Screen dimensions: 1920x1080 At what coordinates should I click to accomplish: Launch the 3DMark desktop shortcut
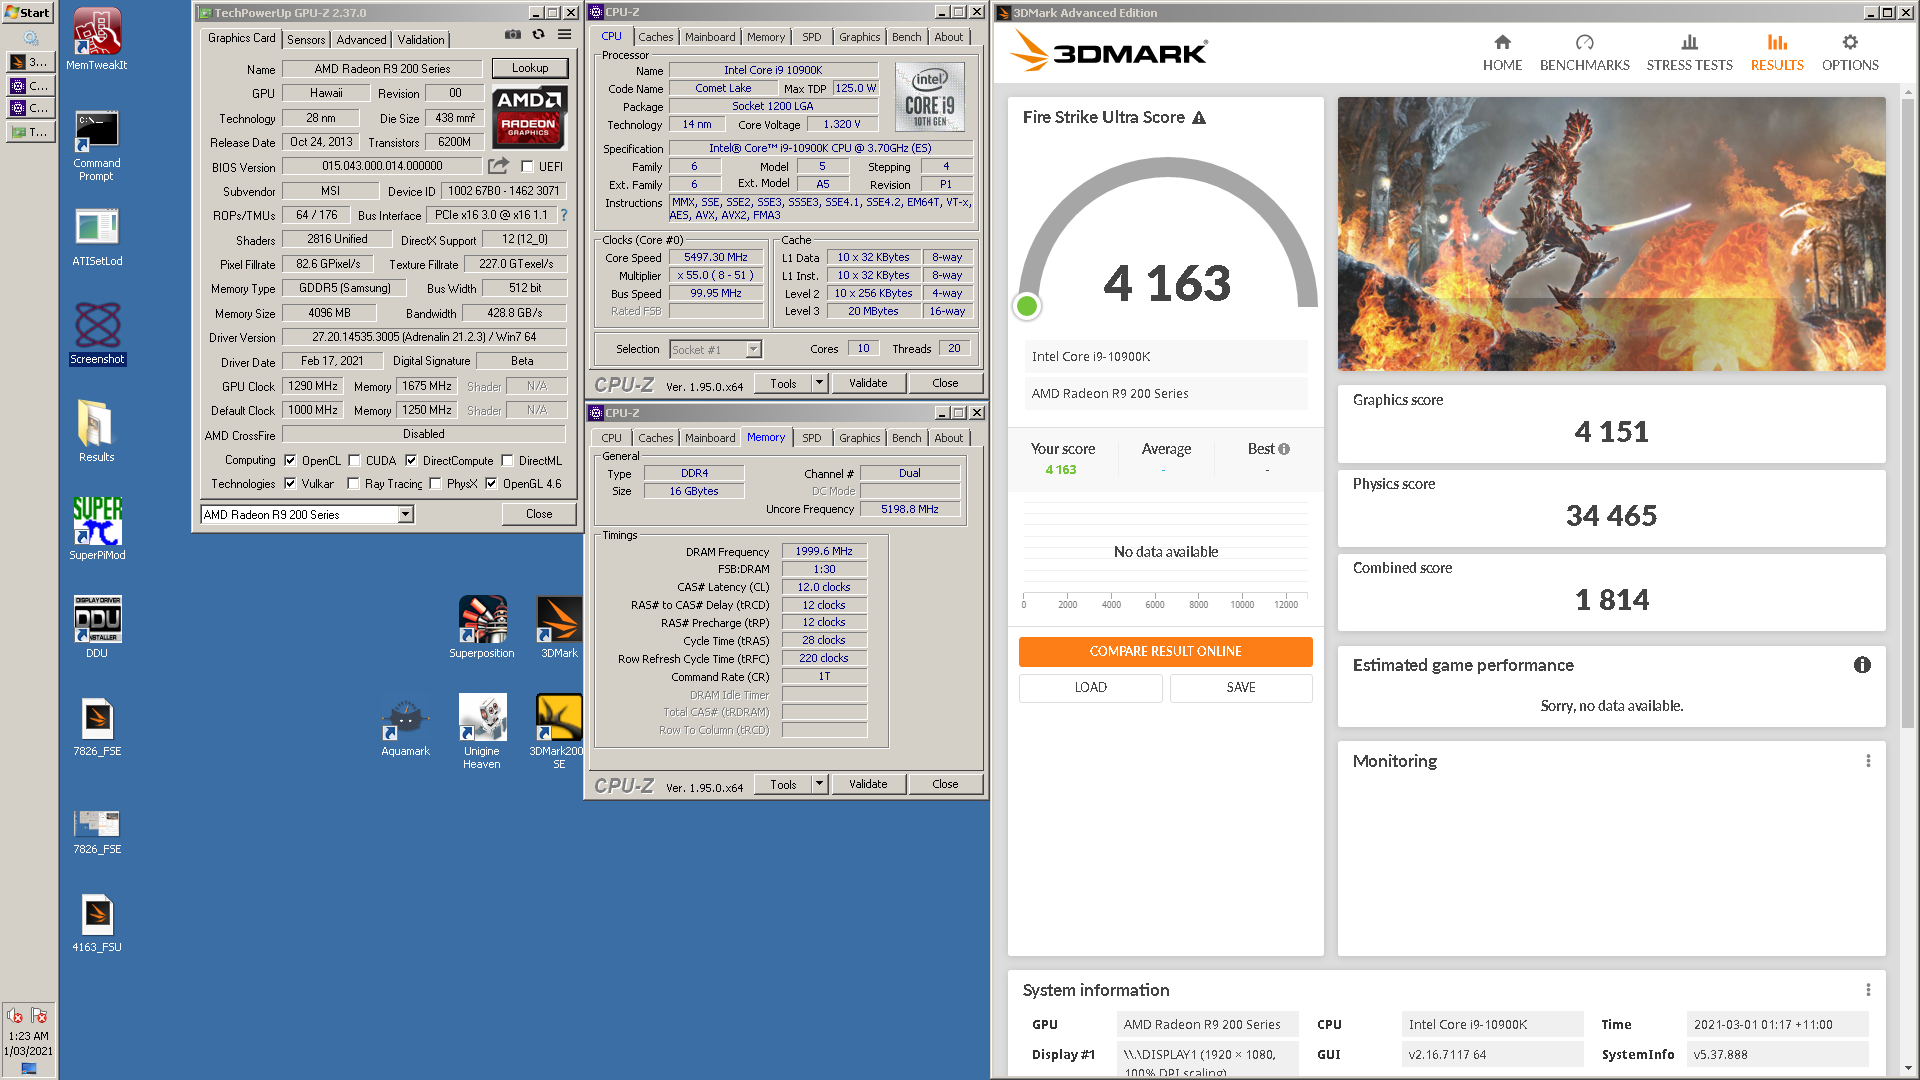559,627
